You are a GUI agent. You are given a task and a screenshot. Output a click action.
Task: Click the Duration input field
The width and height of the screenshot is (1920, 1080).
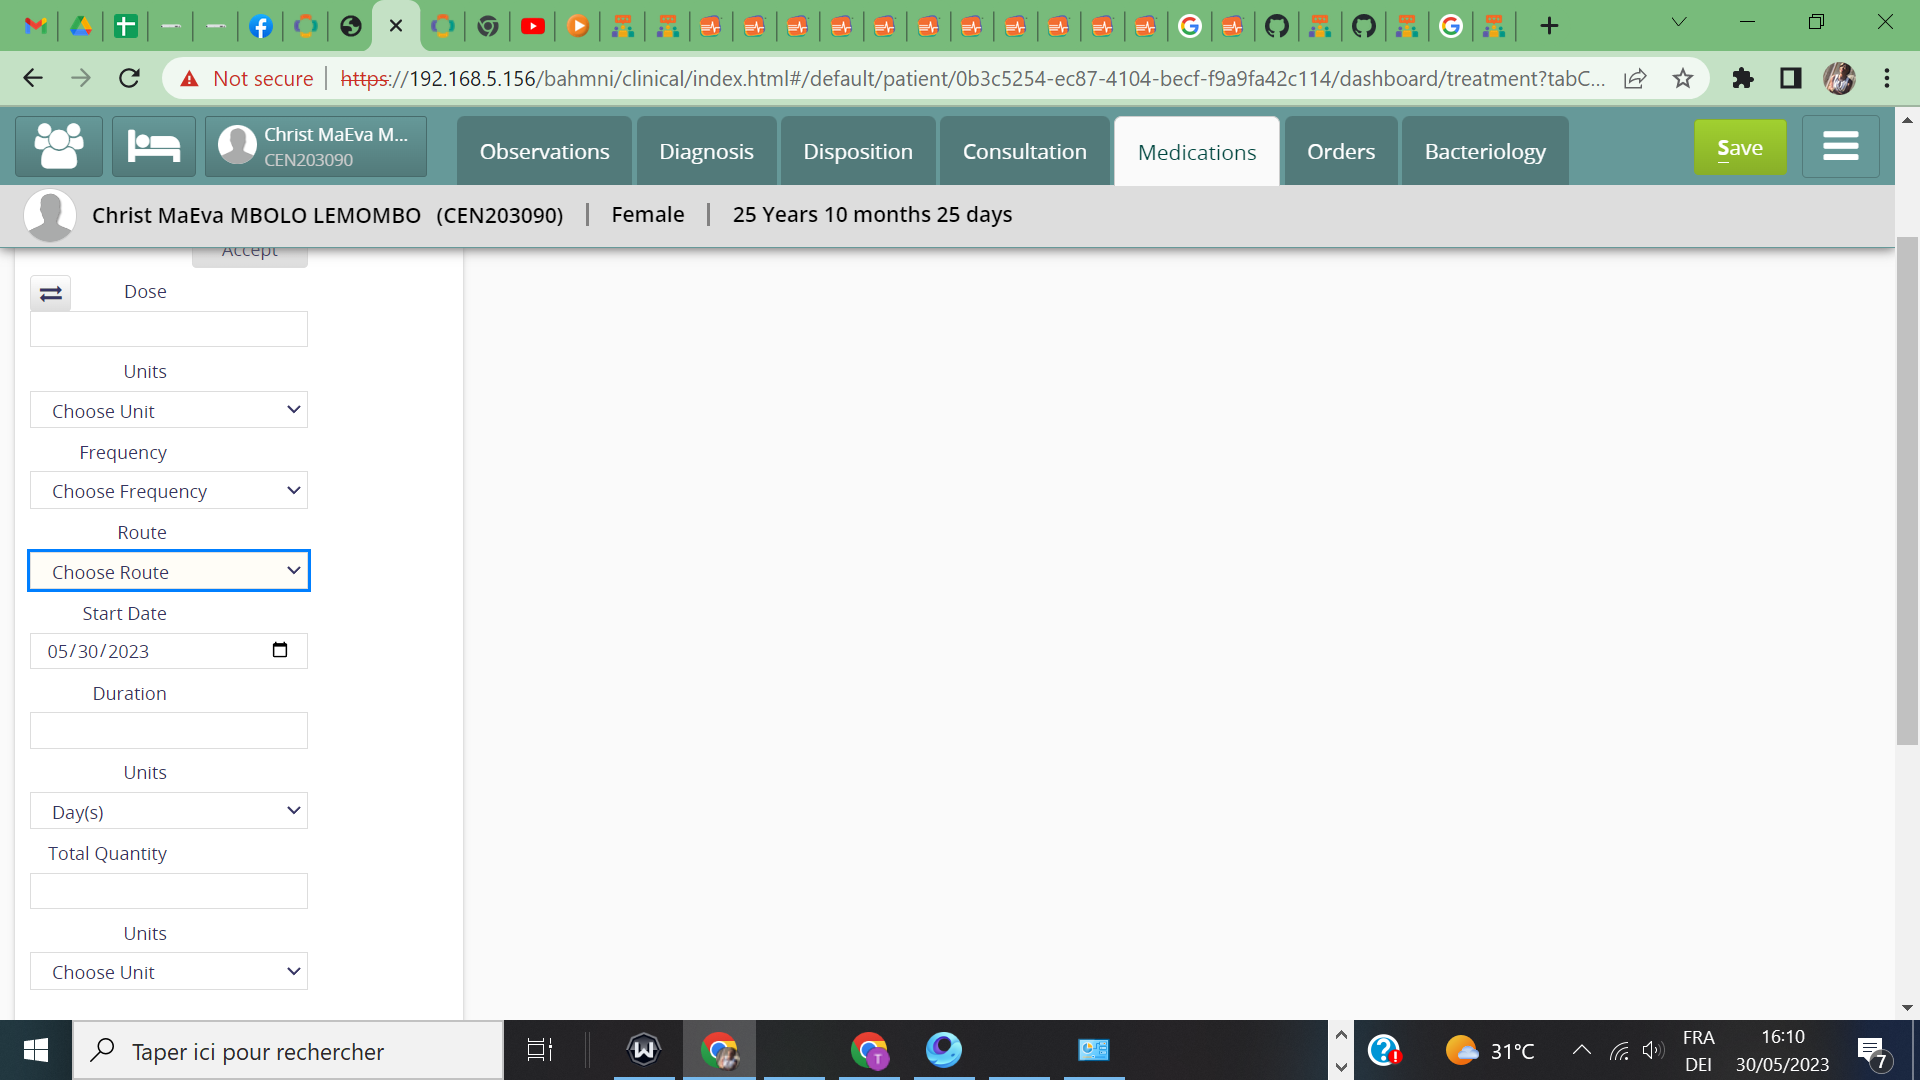click(x=169, y=730)
